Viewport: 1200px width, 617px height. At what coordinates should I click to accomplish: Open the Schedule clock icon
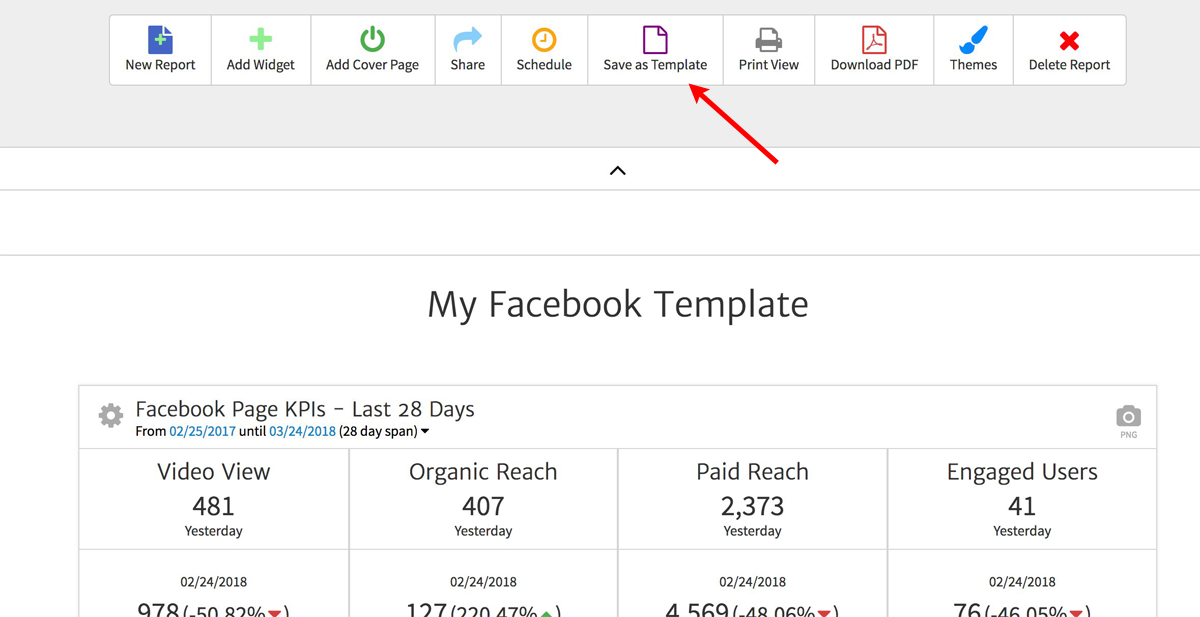tap(544, 41)
